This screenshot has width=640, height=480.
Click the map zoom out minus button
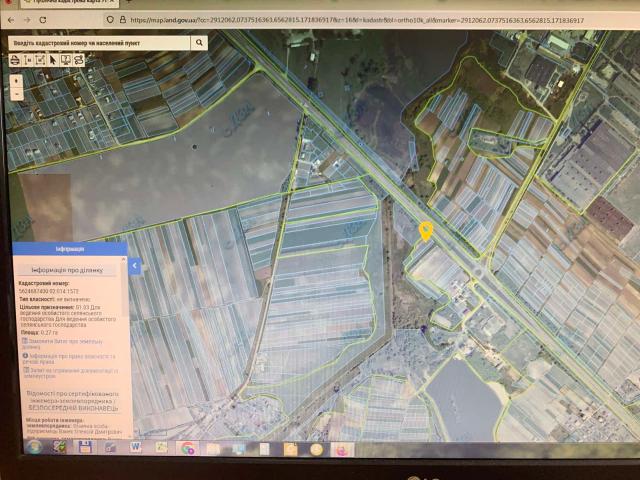point(17,93)
